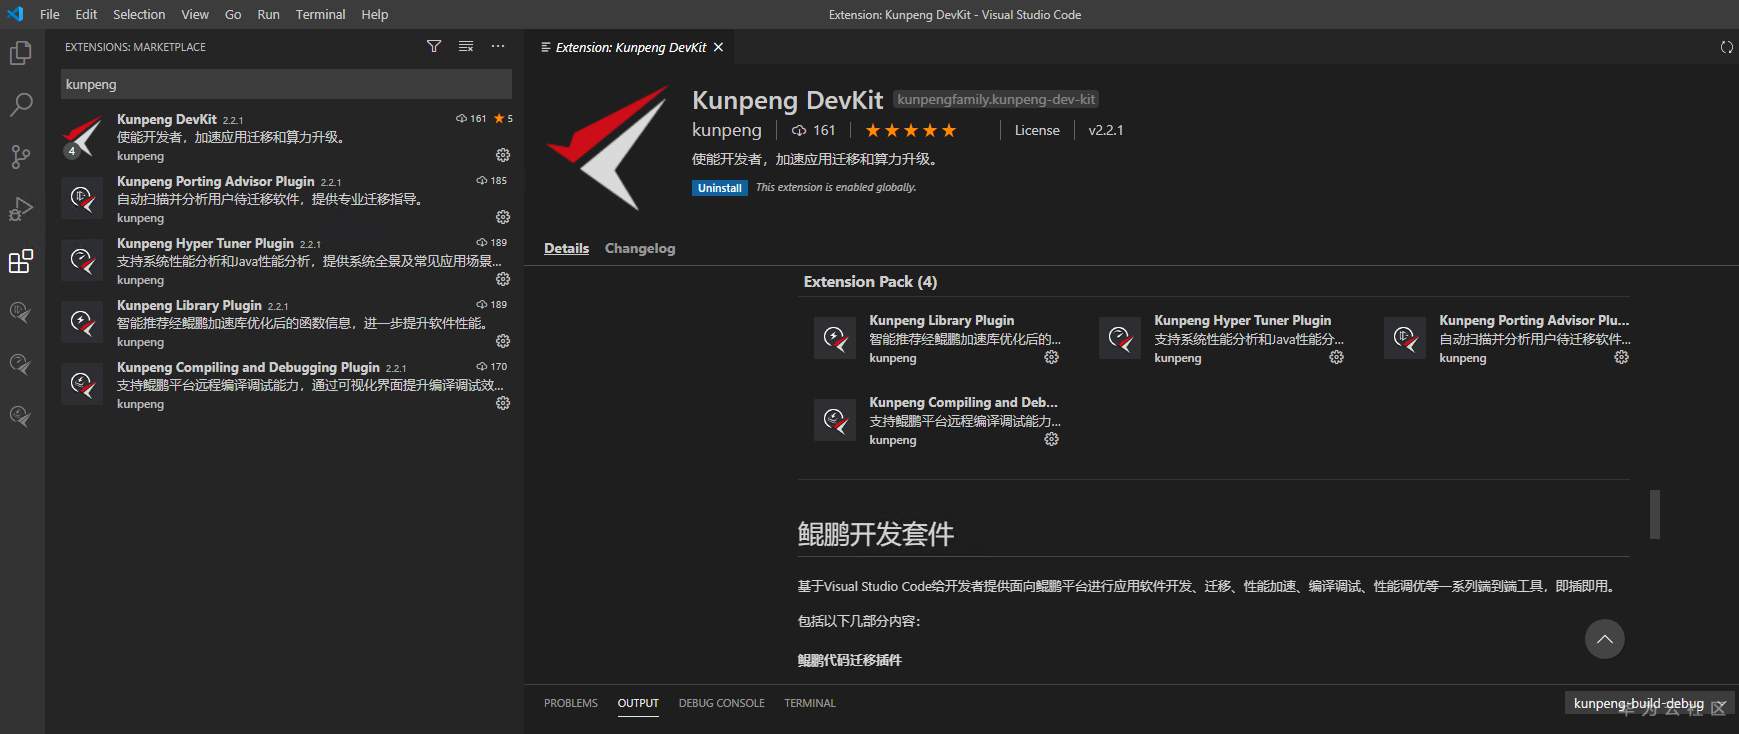Select the Extensions view icon in the activity bar
Viewport: 1739px width, 734px height.
[21, 261]
